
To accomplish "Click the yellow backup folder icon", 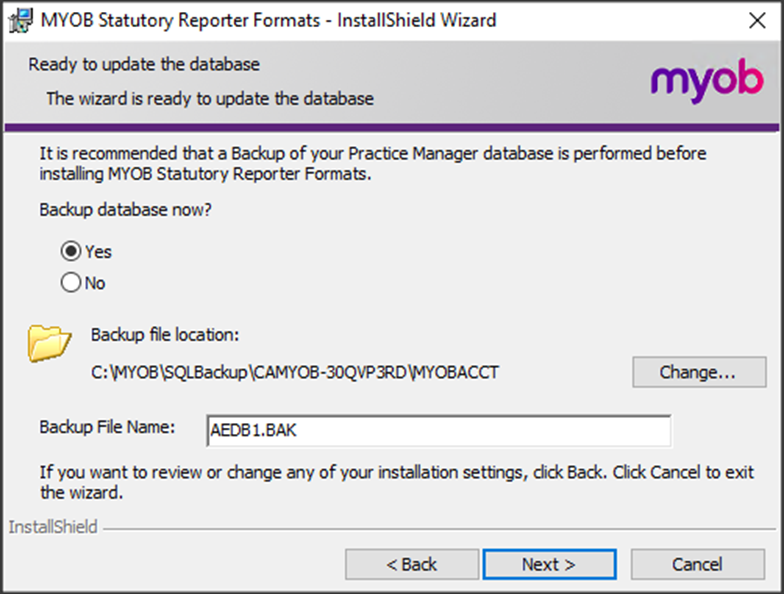I will [49, 343].
